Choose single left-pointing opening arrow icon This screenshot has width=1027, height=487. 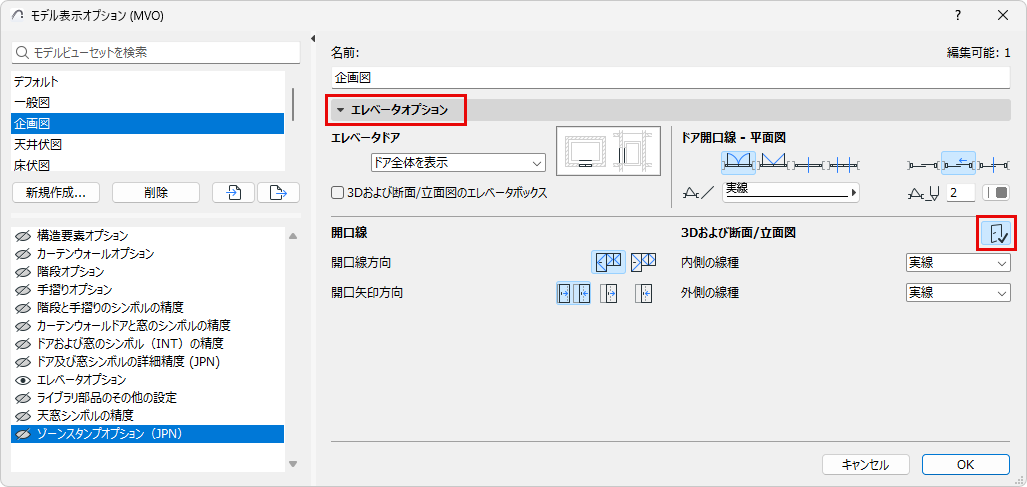pyautogui.click(x=644, y=293)
